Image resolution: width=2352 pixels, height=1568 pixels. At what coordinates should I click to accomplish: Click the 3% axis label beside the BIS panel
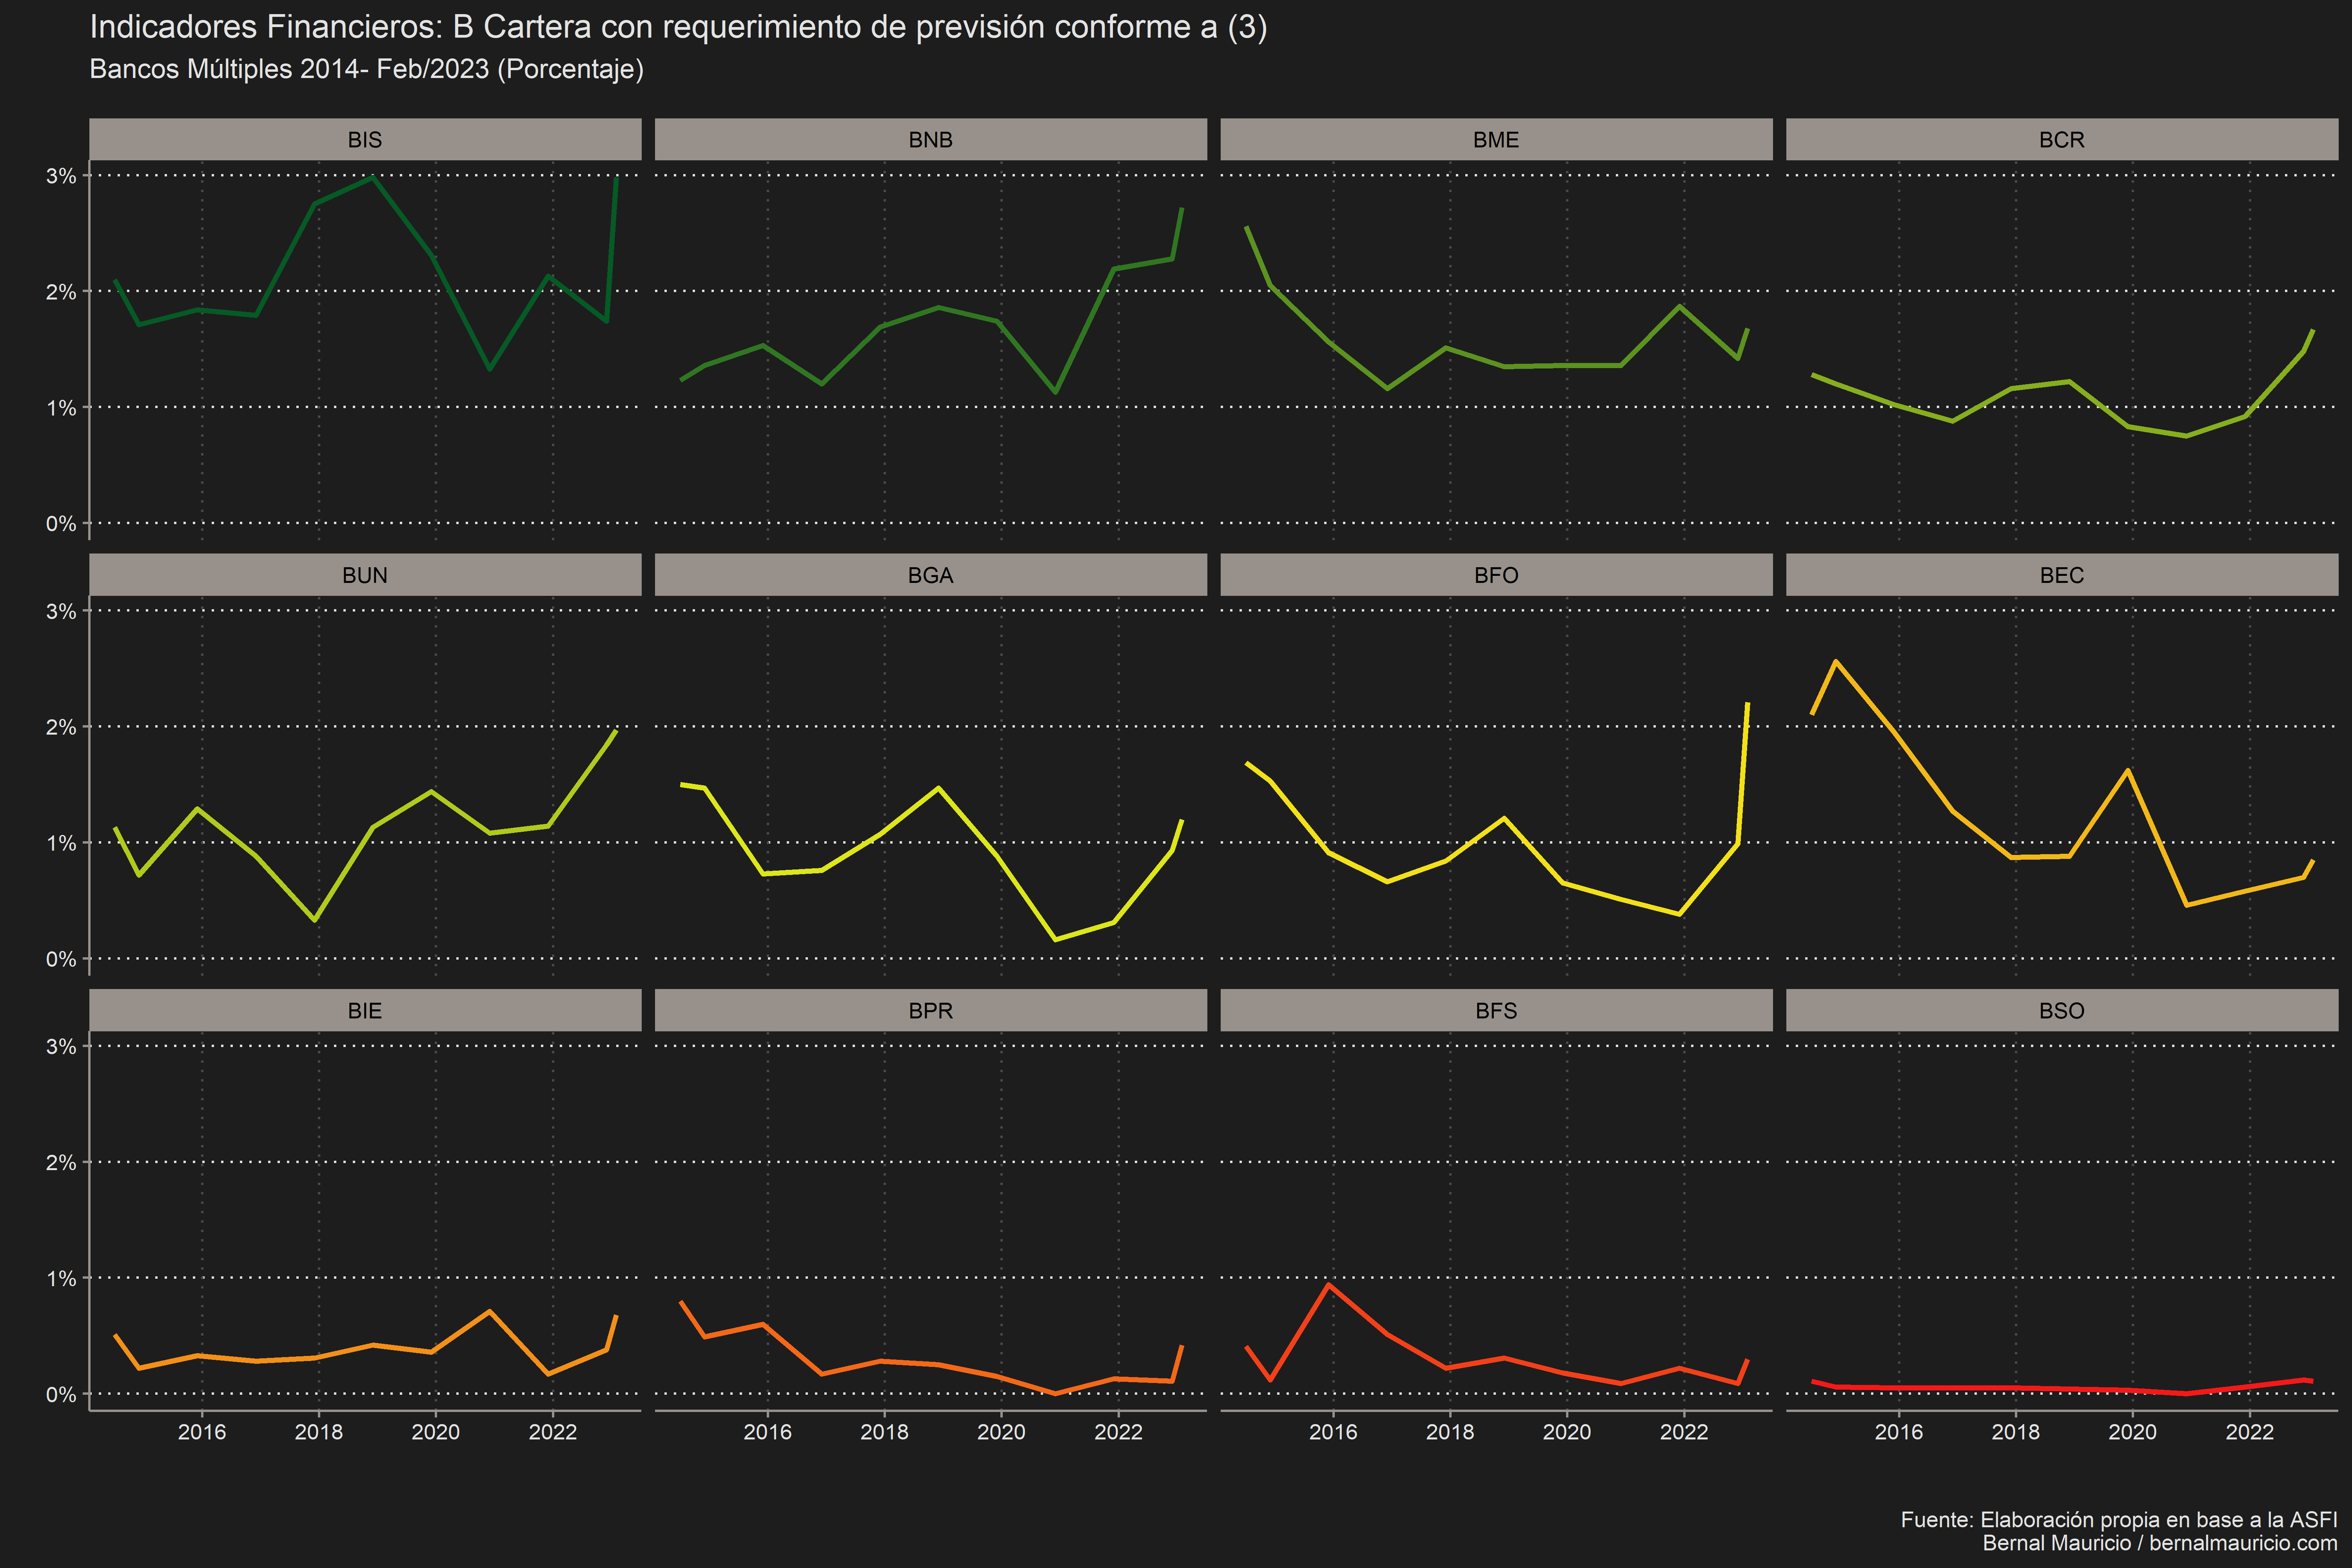[x=61, y=176]
